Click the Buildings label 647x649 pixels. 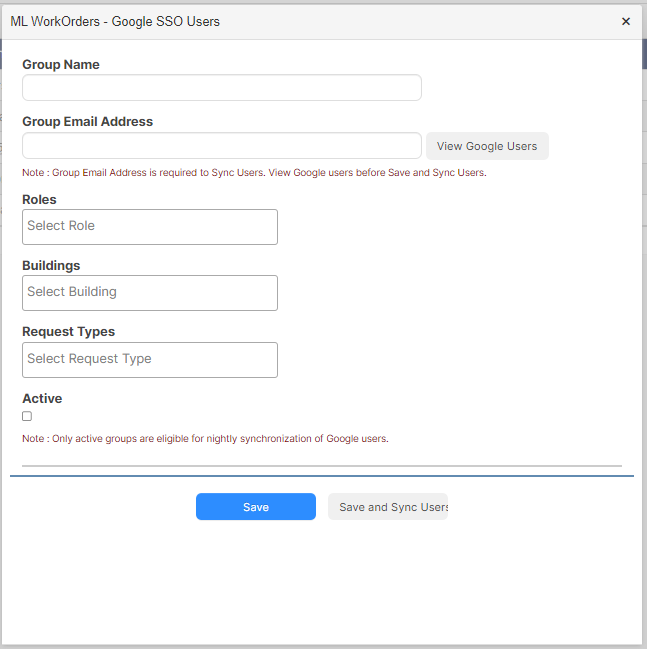click(x=51, y=266)
